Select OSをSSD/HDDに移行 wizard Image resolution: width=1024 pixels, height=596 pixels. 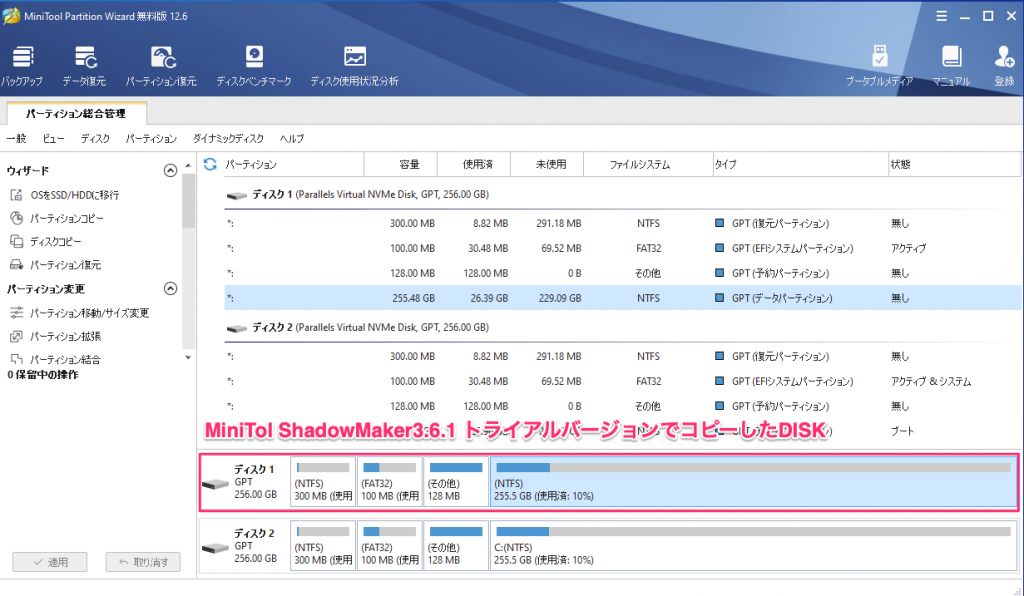click(x=65, y=195)
